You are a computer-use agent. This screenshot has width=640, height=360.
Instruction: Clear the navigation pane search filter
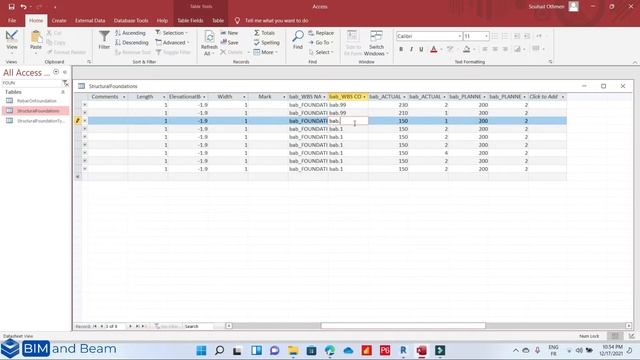(x=65, y=83)
